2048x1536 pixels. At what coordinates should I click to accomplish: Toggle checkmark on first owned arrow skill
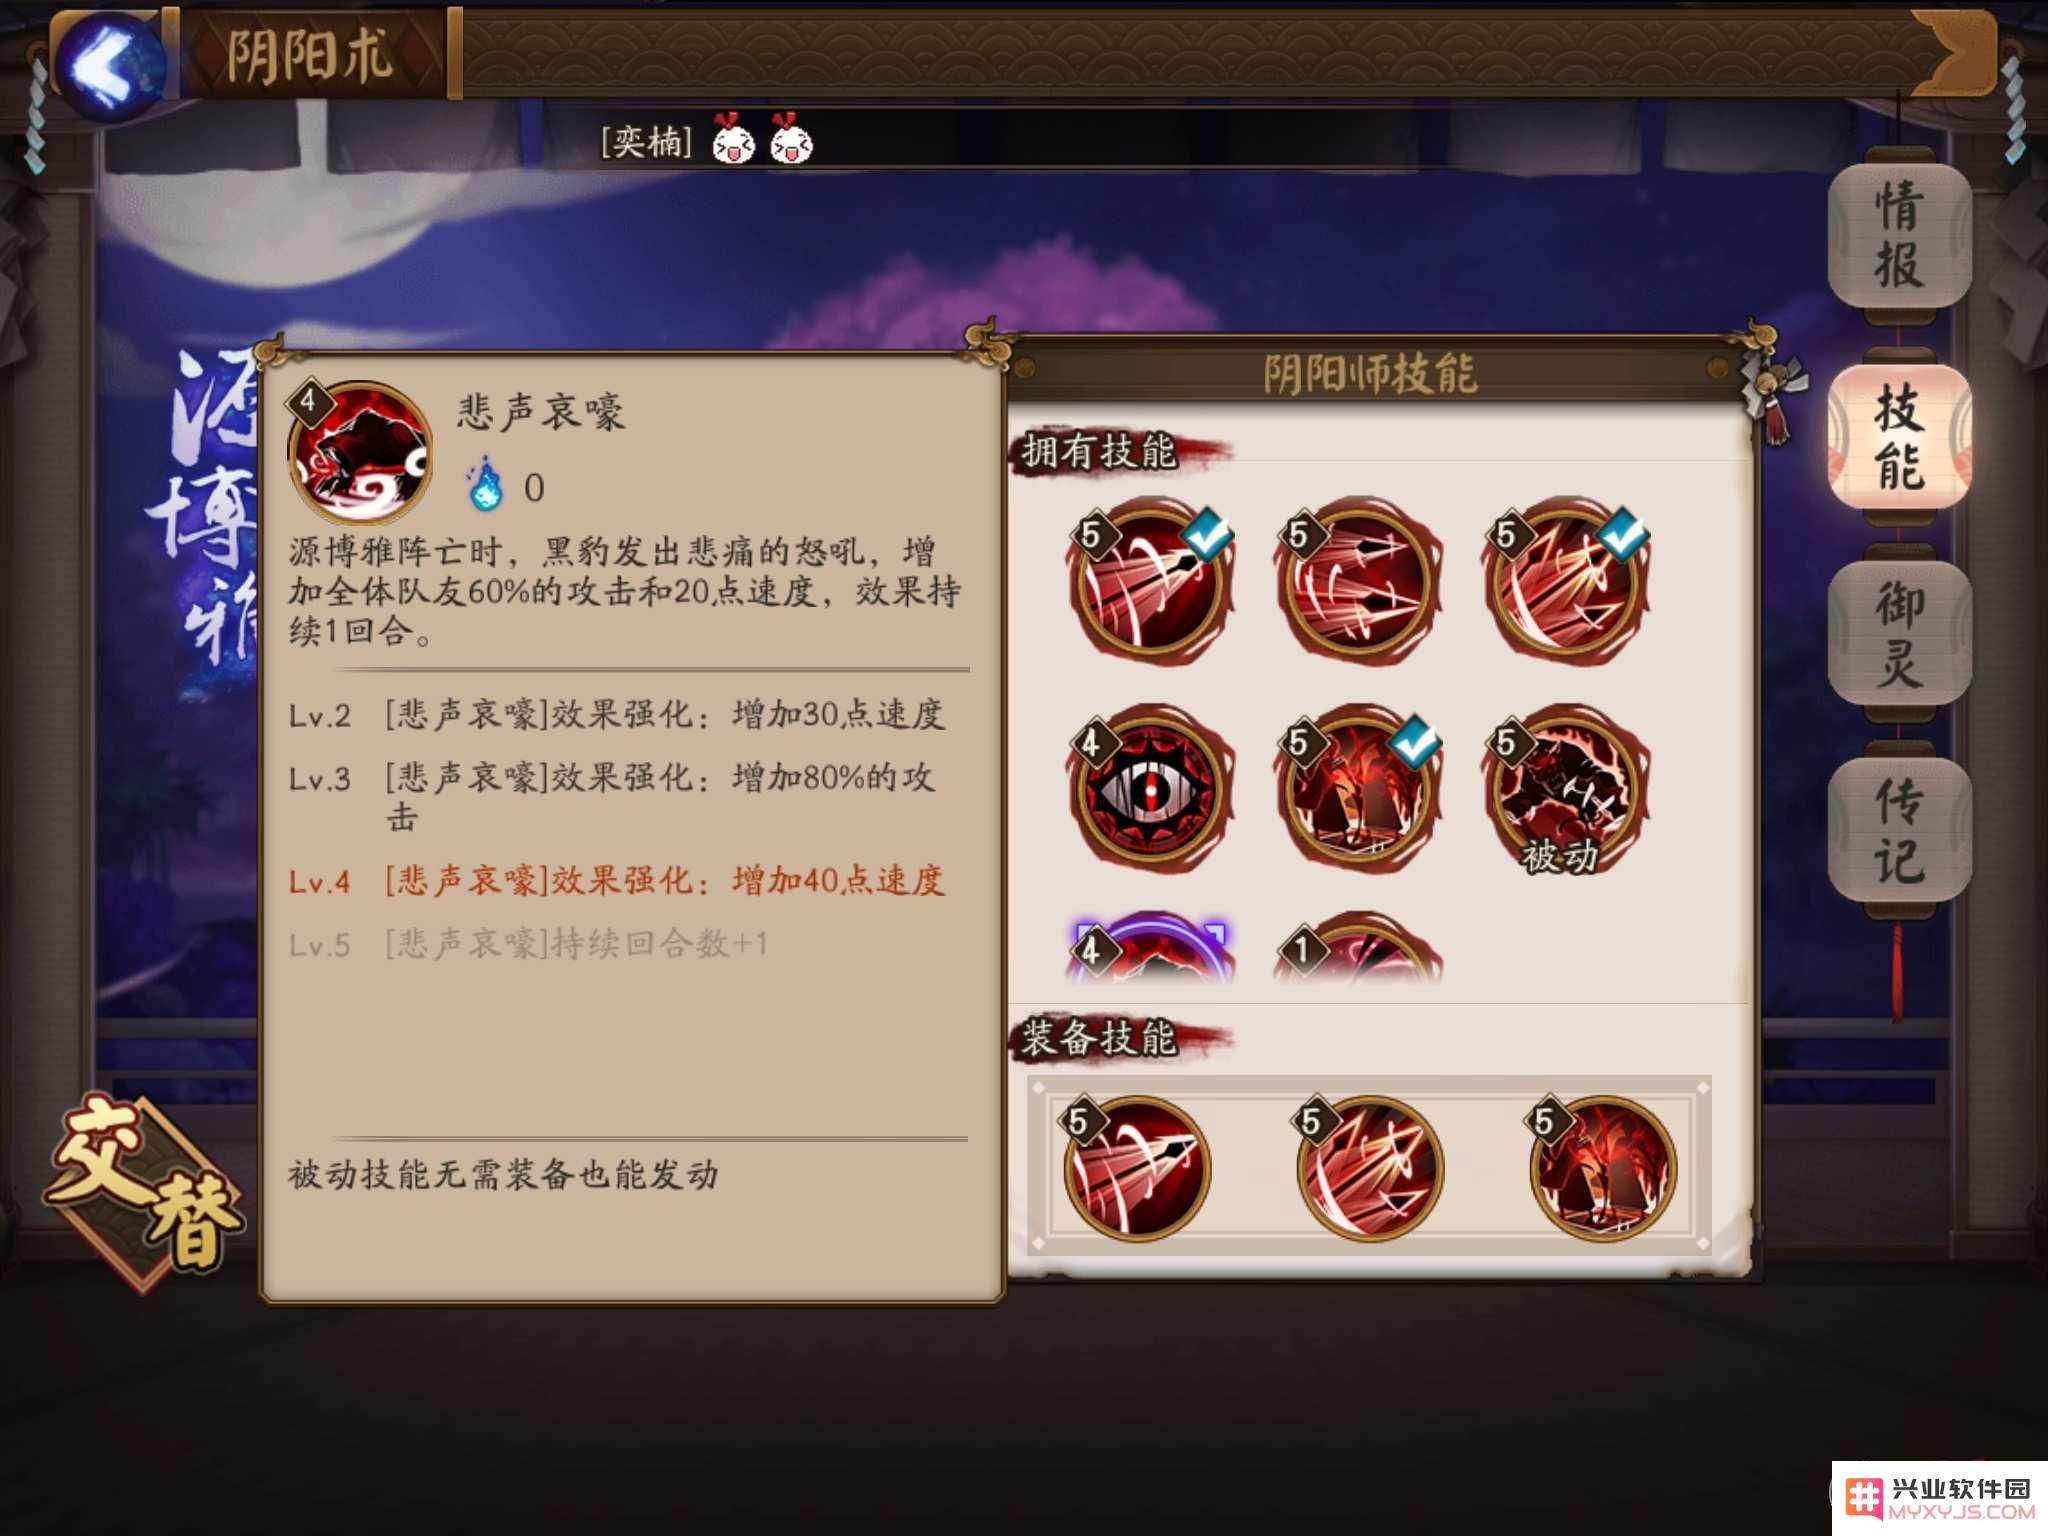(1152, 580)
